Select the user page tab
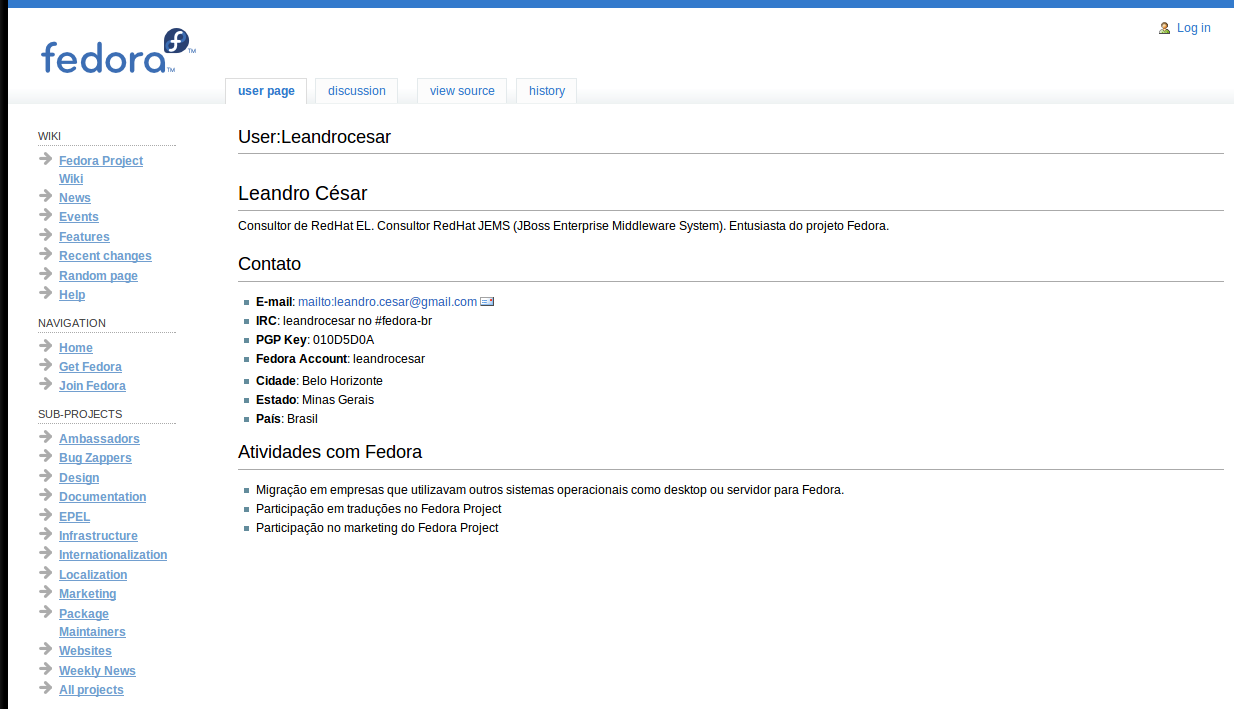1234x710 pixels. (x=266, y=91)
